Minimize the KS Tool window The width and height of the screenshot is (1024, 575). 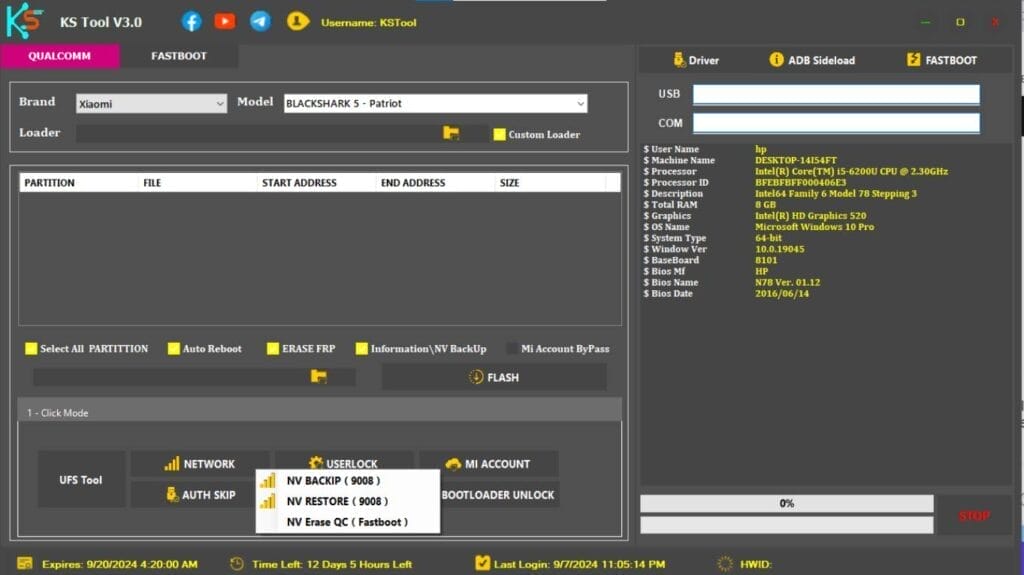pos(925,22)
